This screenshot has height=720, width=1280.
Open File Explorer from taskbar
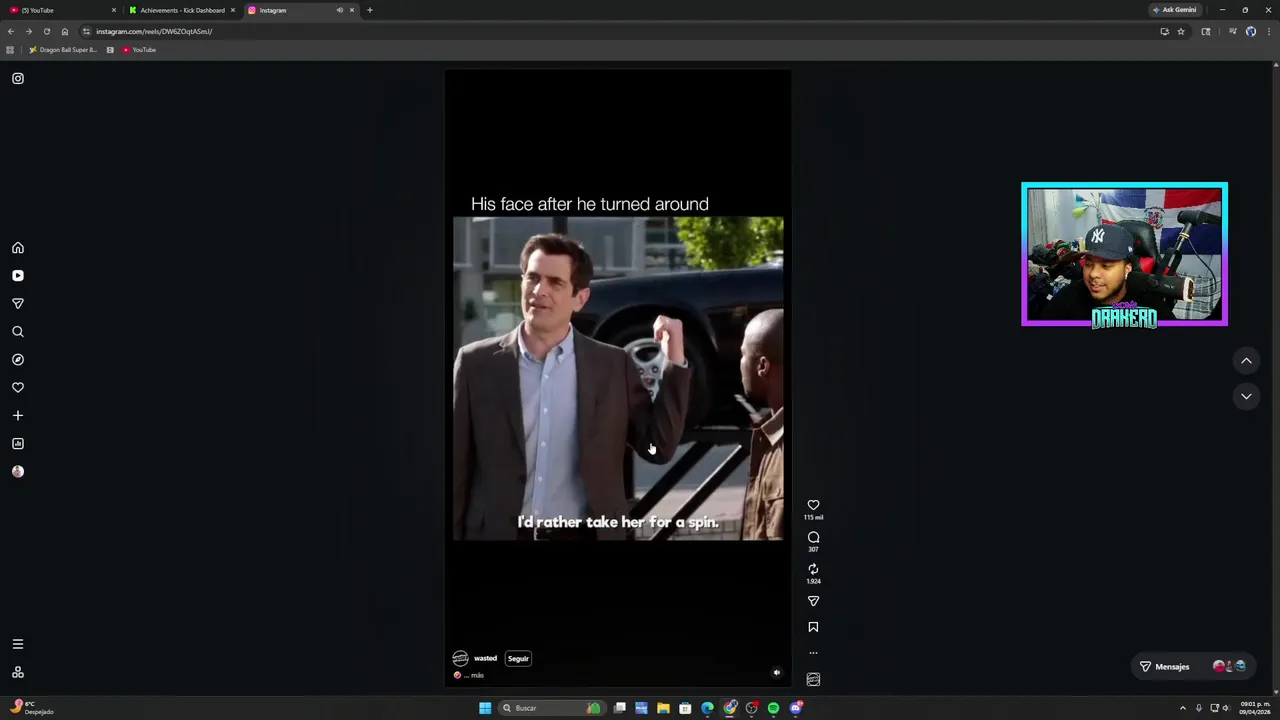tap(663, 708)
